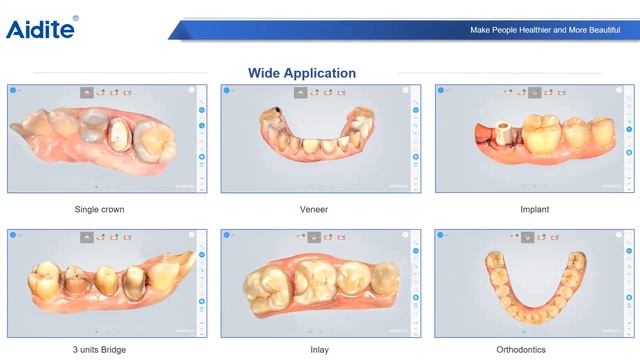Open the Veneer arch scan model
Image resolution: width=640 pixels, height=360 pixels.
pyautogui.click(x=317, y=134)
